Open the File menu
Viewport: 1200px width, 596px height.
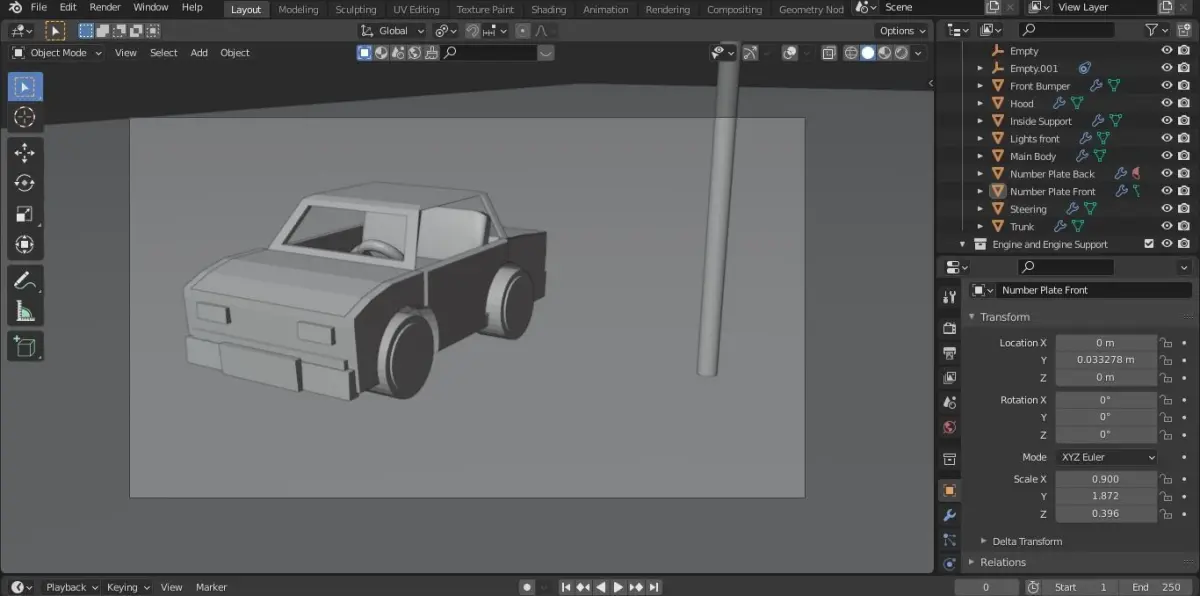point(39,8)
